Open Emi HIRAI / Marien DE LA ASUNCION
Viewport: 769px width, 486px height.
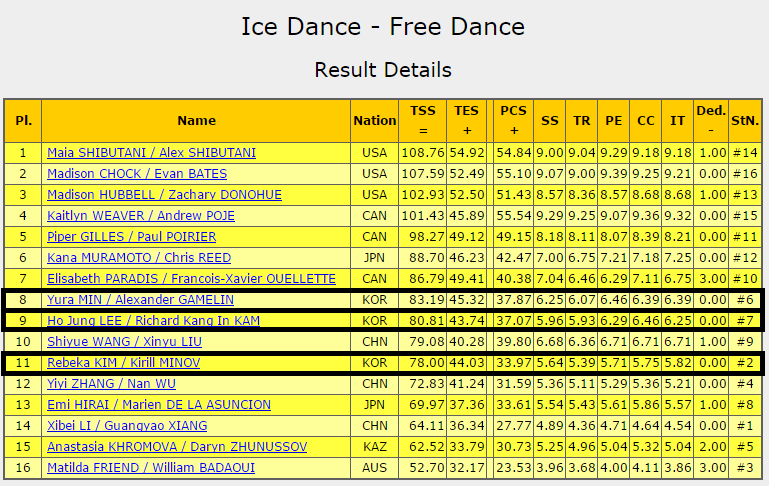click(x=159, y=405)
